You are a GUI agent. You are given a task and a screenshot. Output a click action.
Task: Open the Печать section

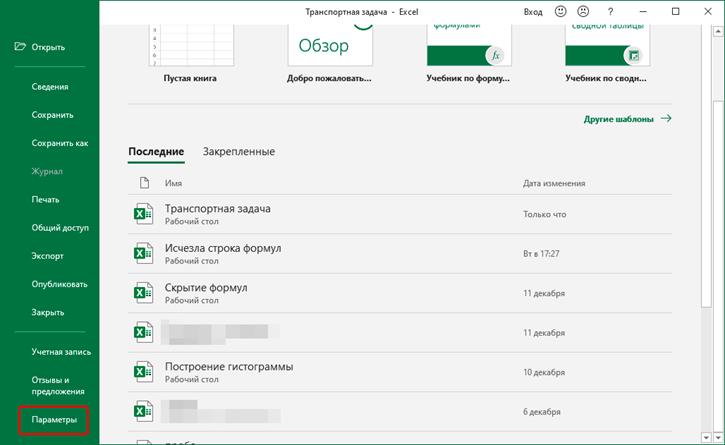click(x=45, y=199)
